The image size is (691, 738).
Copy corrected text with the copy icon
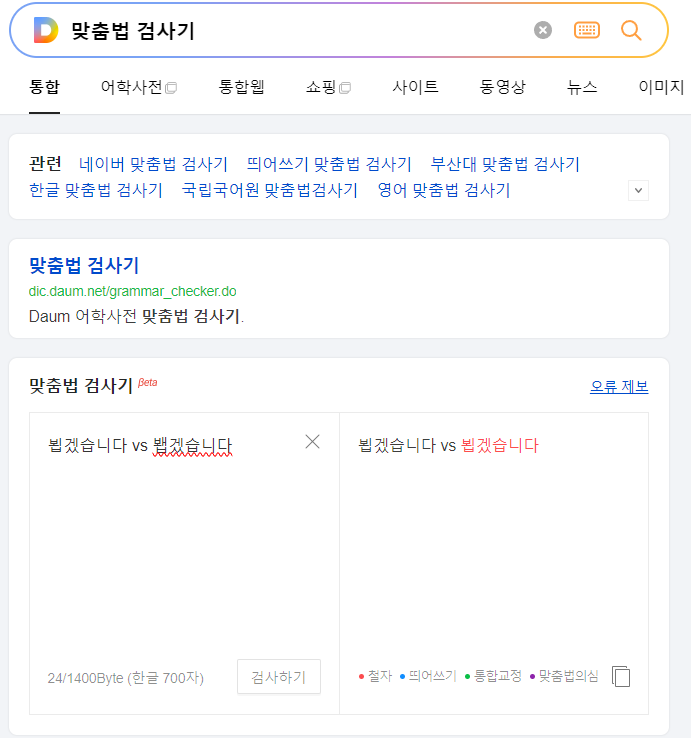621,676
